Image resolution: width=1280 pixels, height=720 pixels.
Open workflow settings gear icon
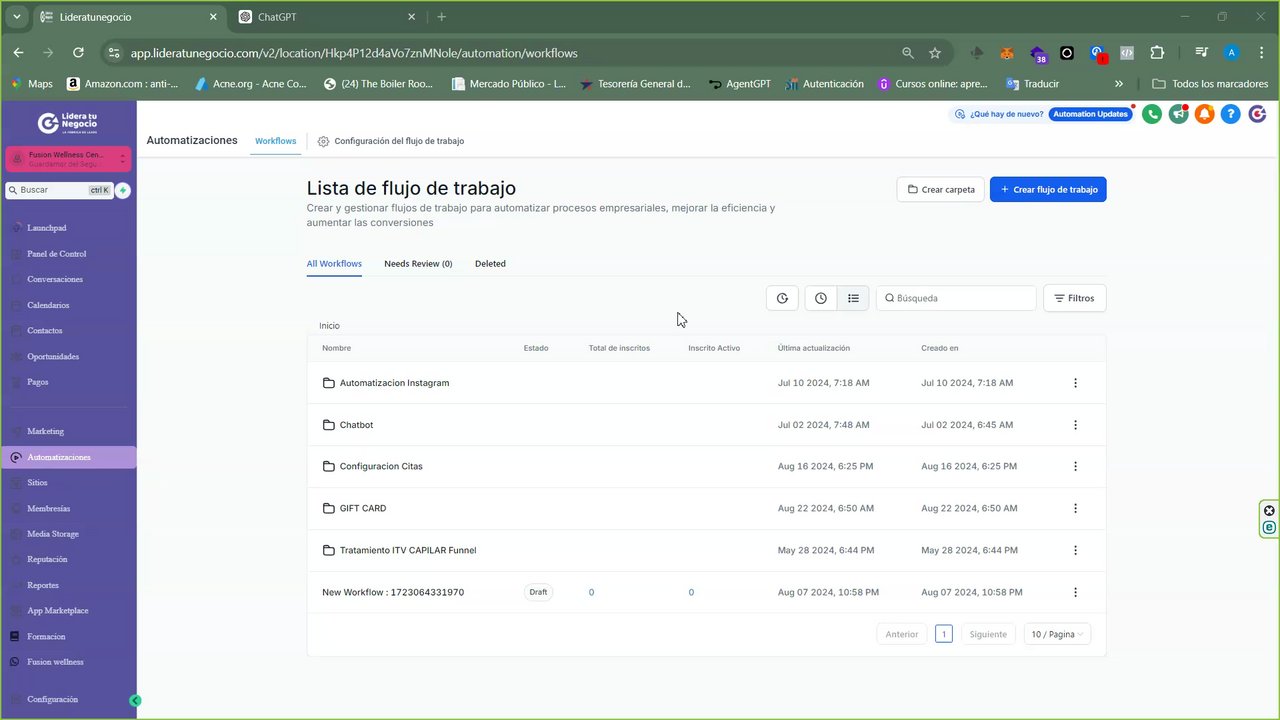[x=323, y=141]
